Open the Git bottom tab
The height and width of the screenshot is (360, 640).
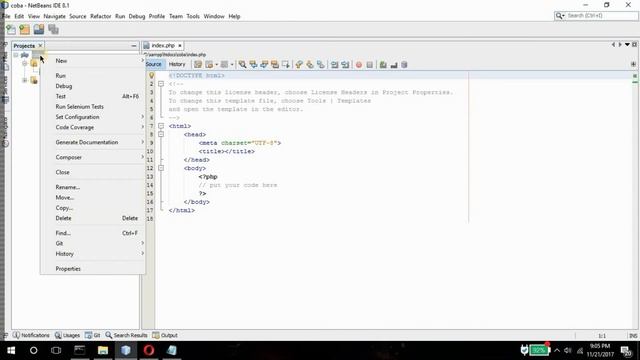coord(93,335)
